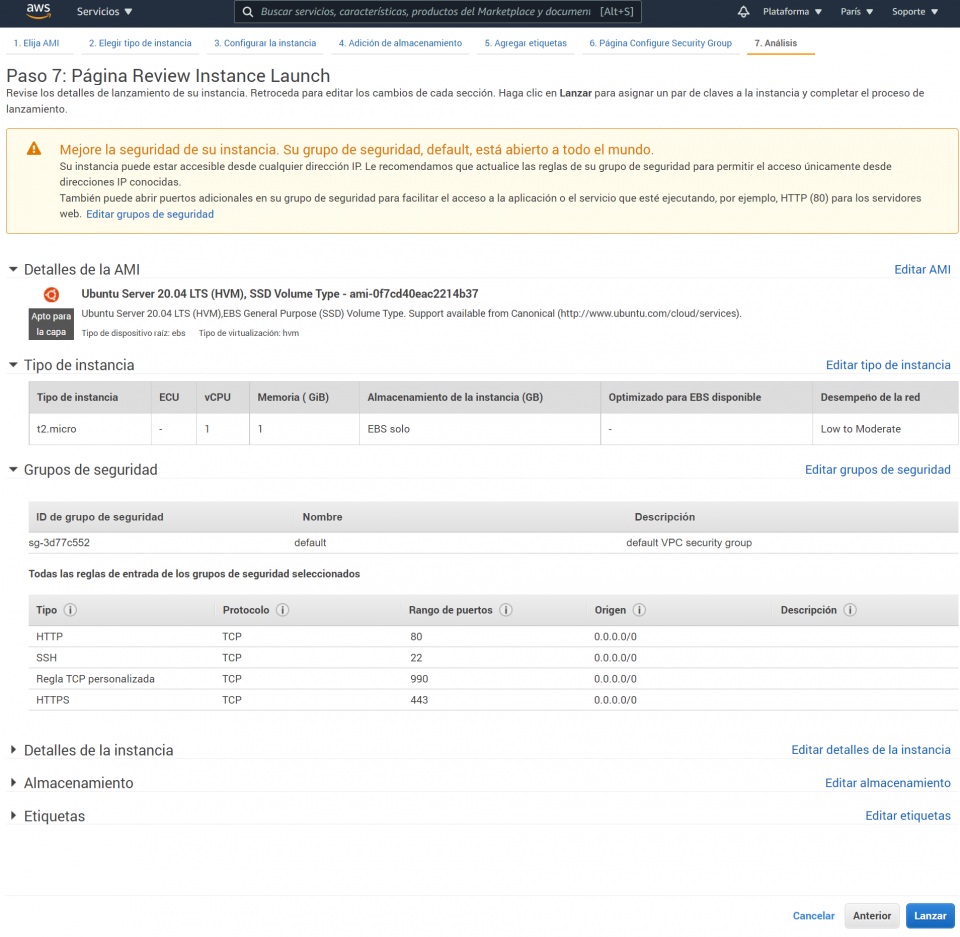Select step 7. Análisis tab

(776, 43)
